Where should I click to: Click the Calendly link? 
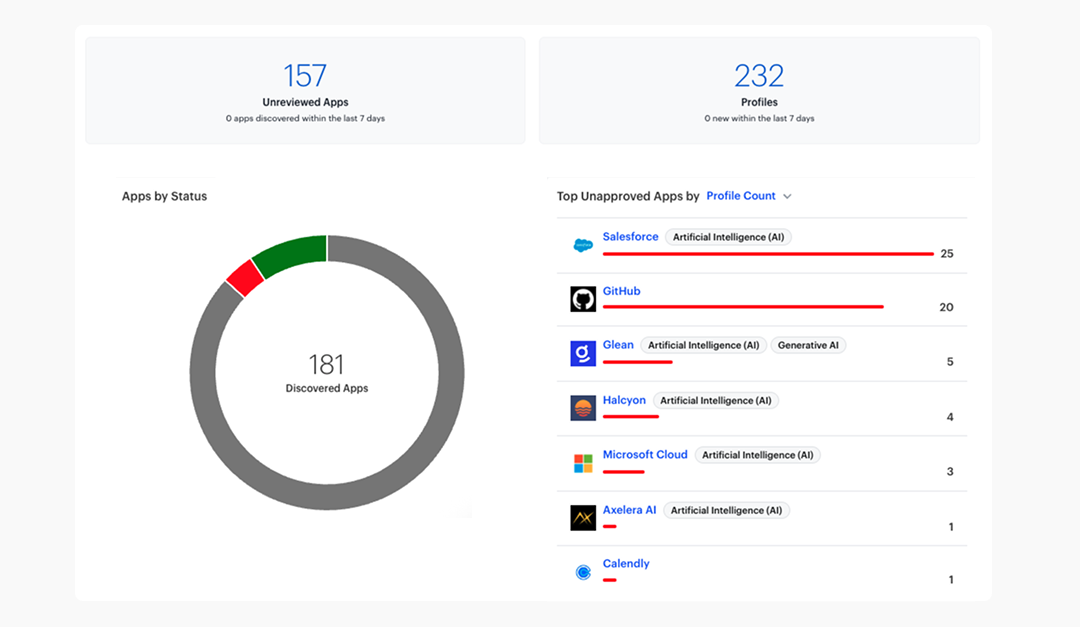625,563
